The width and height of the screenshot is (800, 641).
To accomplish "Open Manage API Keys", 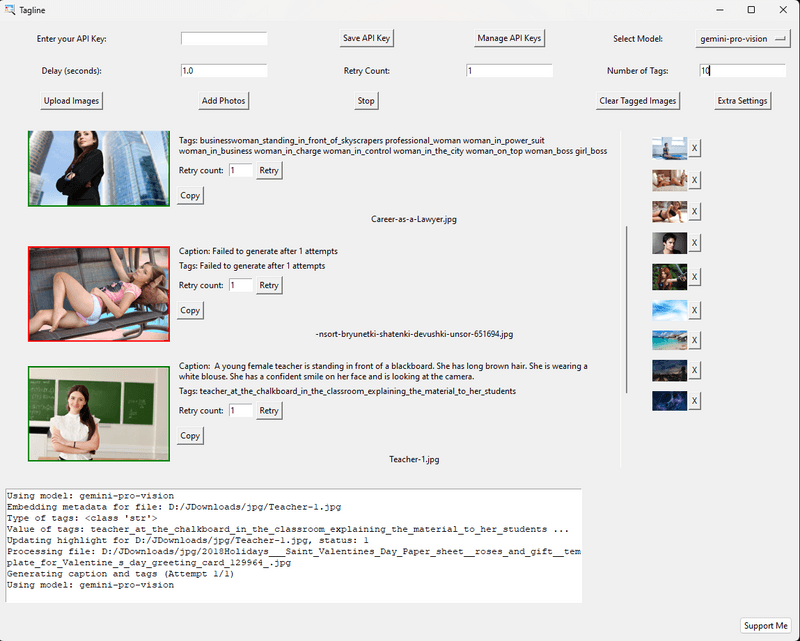I will click(509, 38).
